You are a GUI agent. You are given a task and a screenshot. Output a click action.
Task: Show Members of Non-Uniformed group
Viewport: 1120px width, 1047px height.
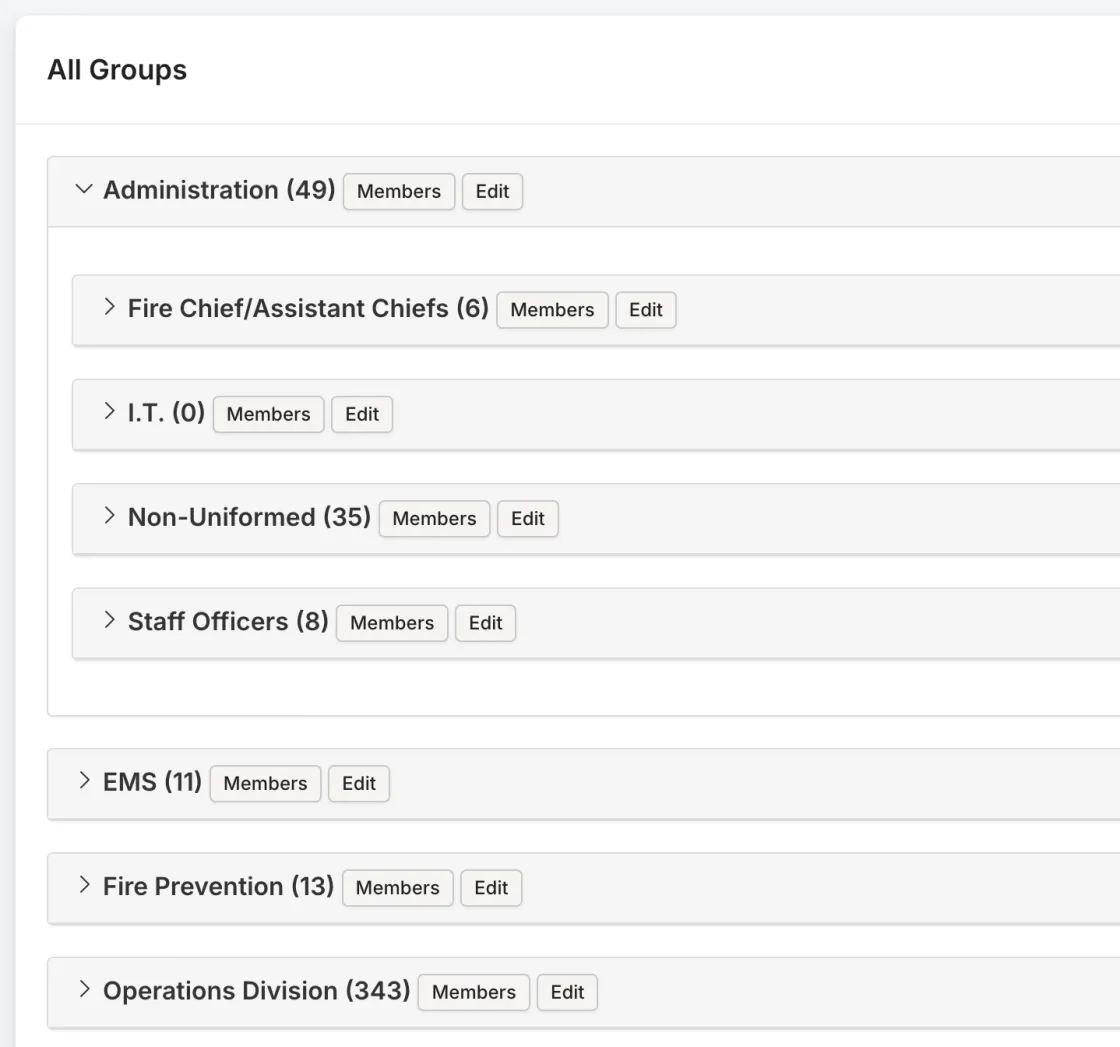point(434,519)
